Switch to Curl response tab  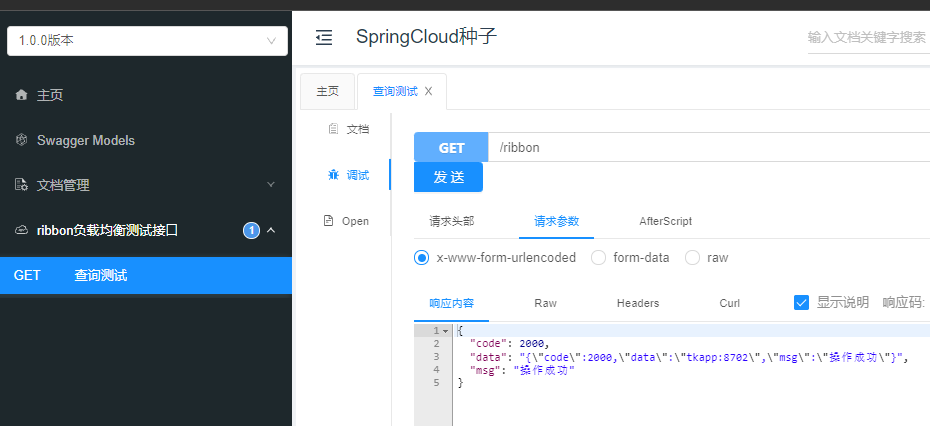coord(730,303)
